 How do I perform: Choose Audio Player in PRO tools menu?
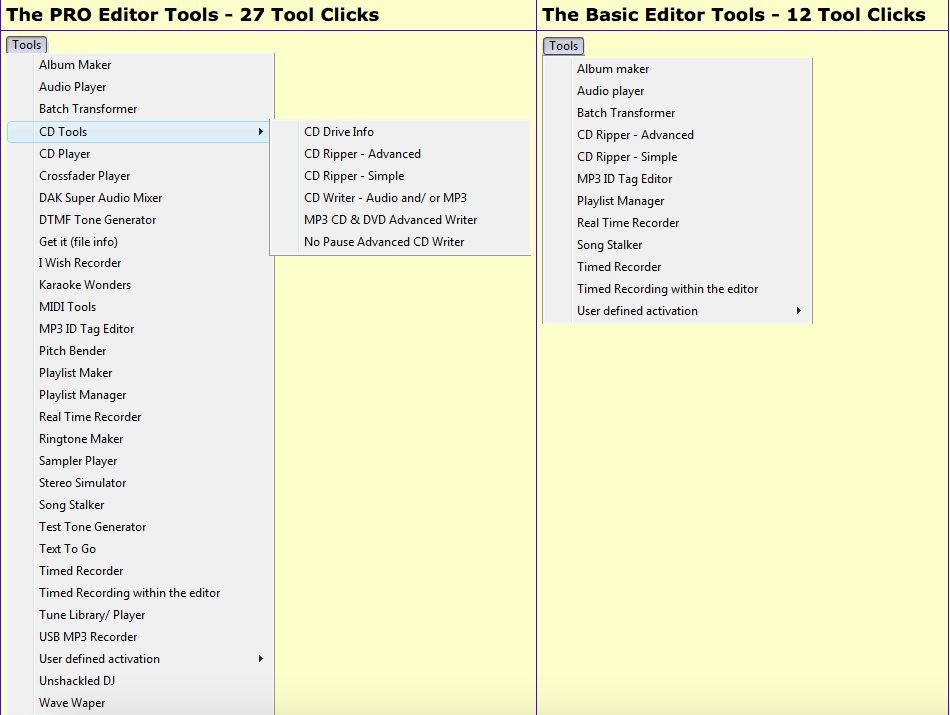(73, 87)
